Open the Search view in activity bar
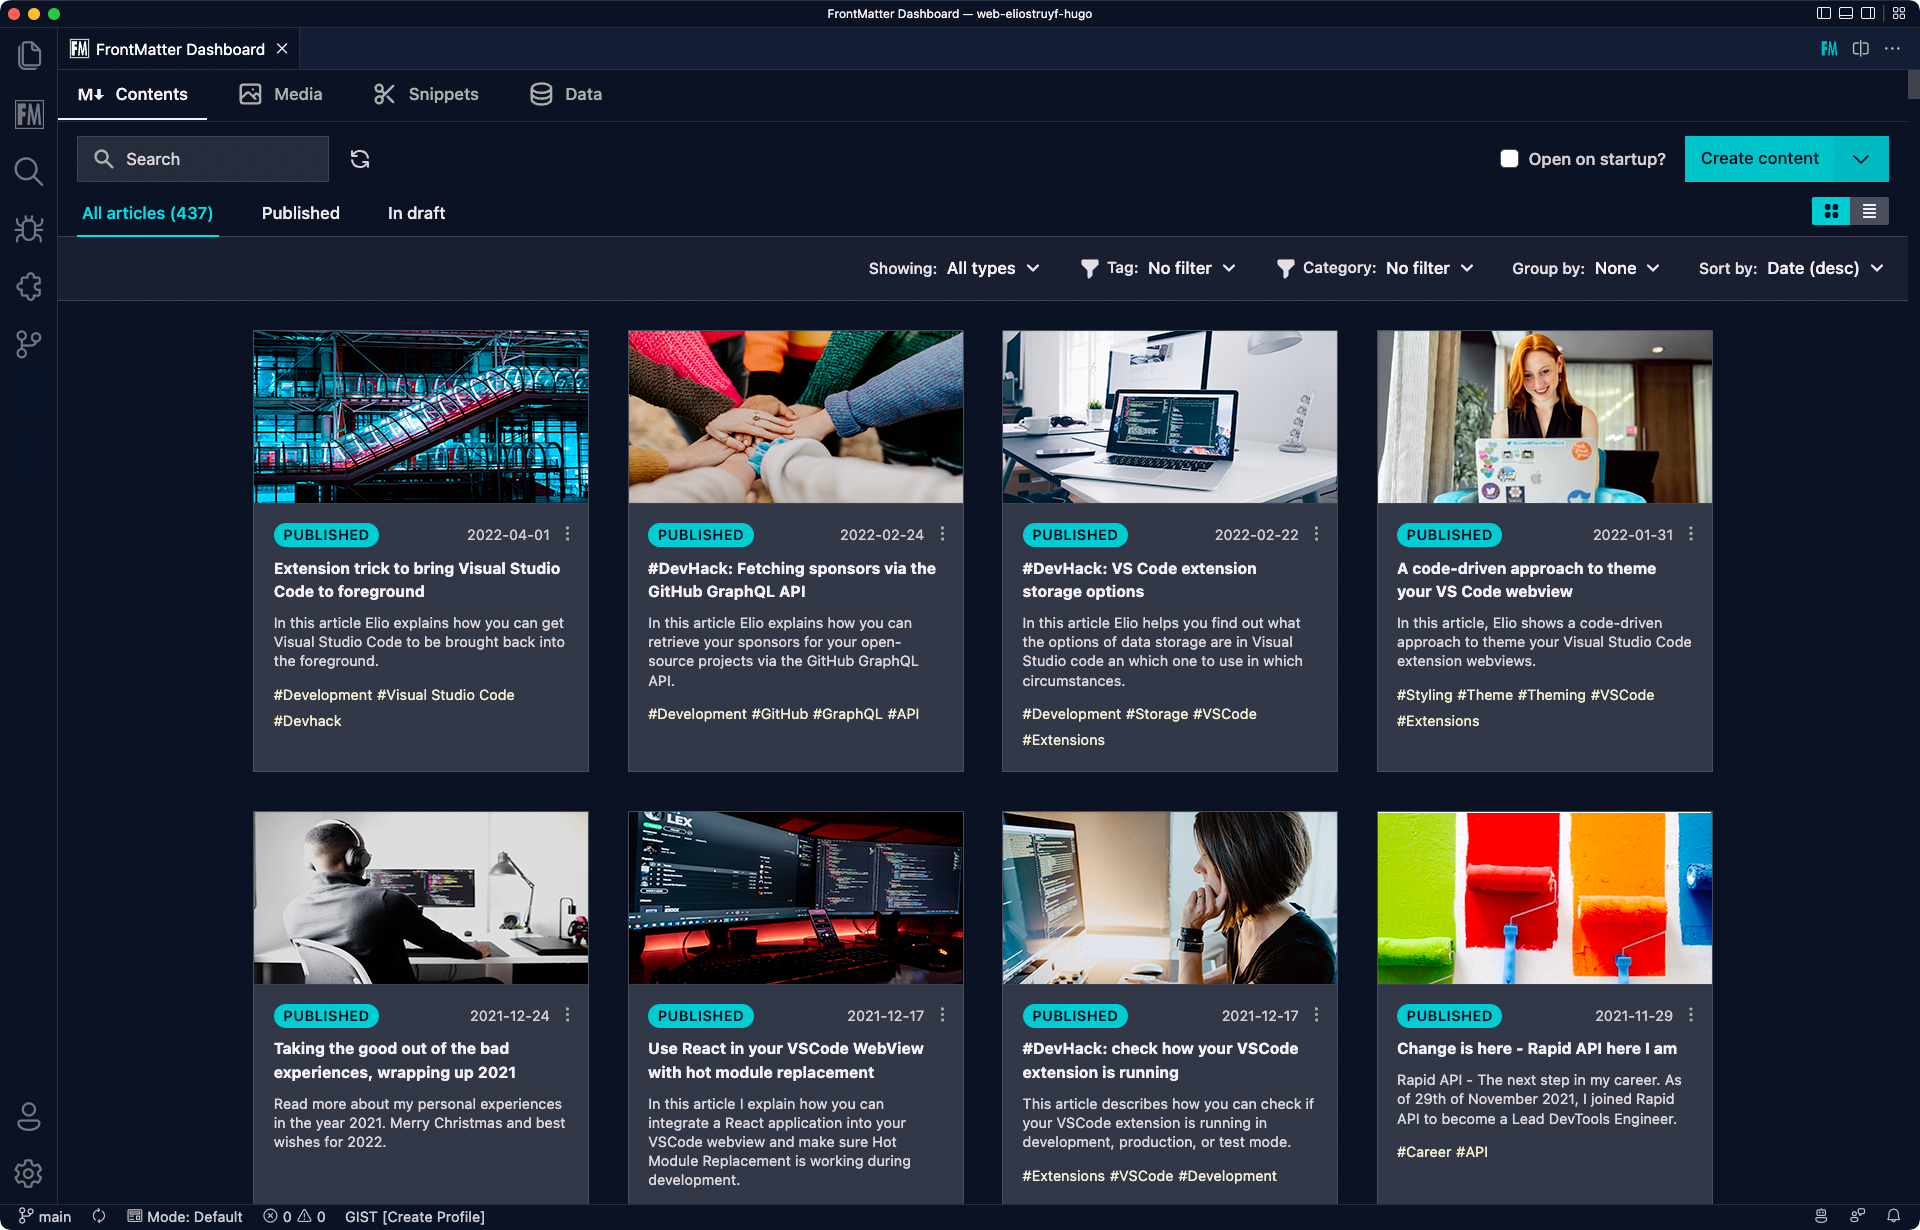Screen dimensions: 1920x1230 (x=29, y=172)
